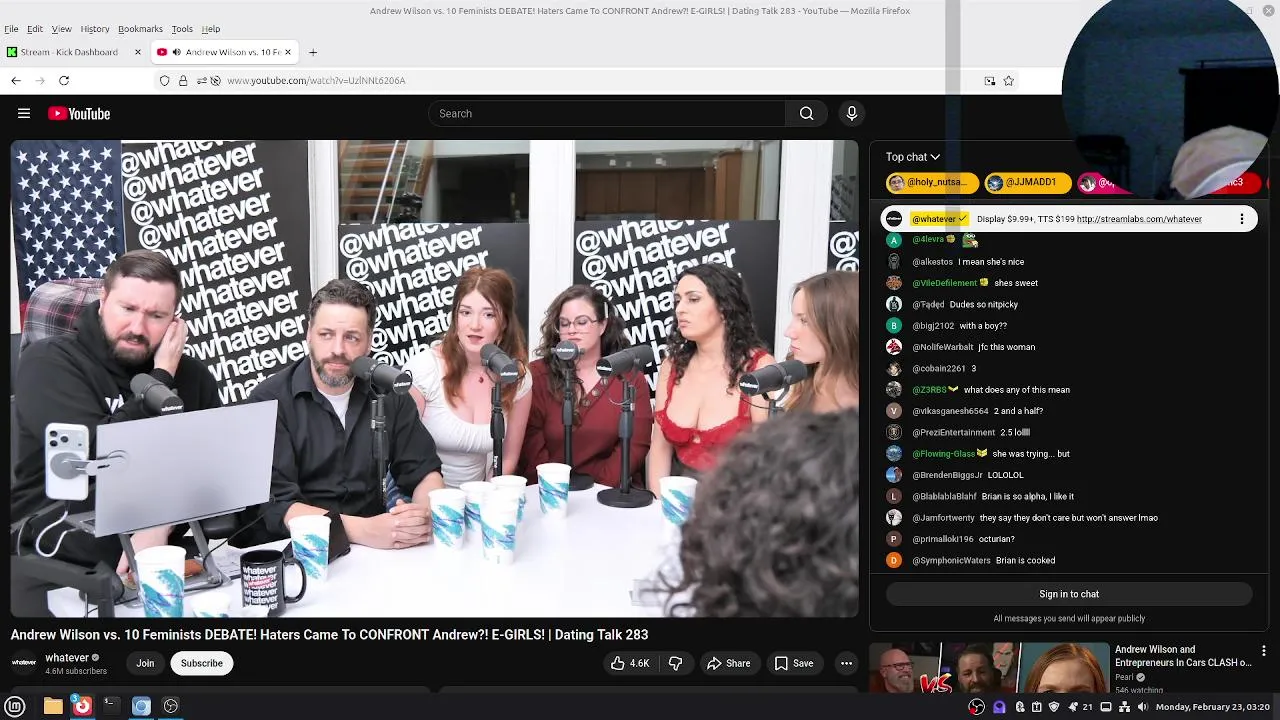Open the terminal from the taskbar

point(111,706)
